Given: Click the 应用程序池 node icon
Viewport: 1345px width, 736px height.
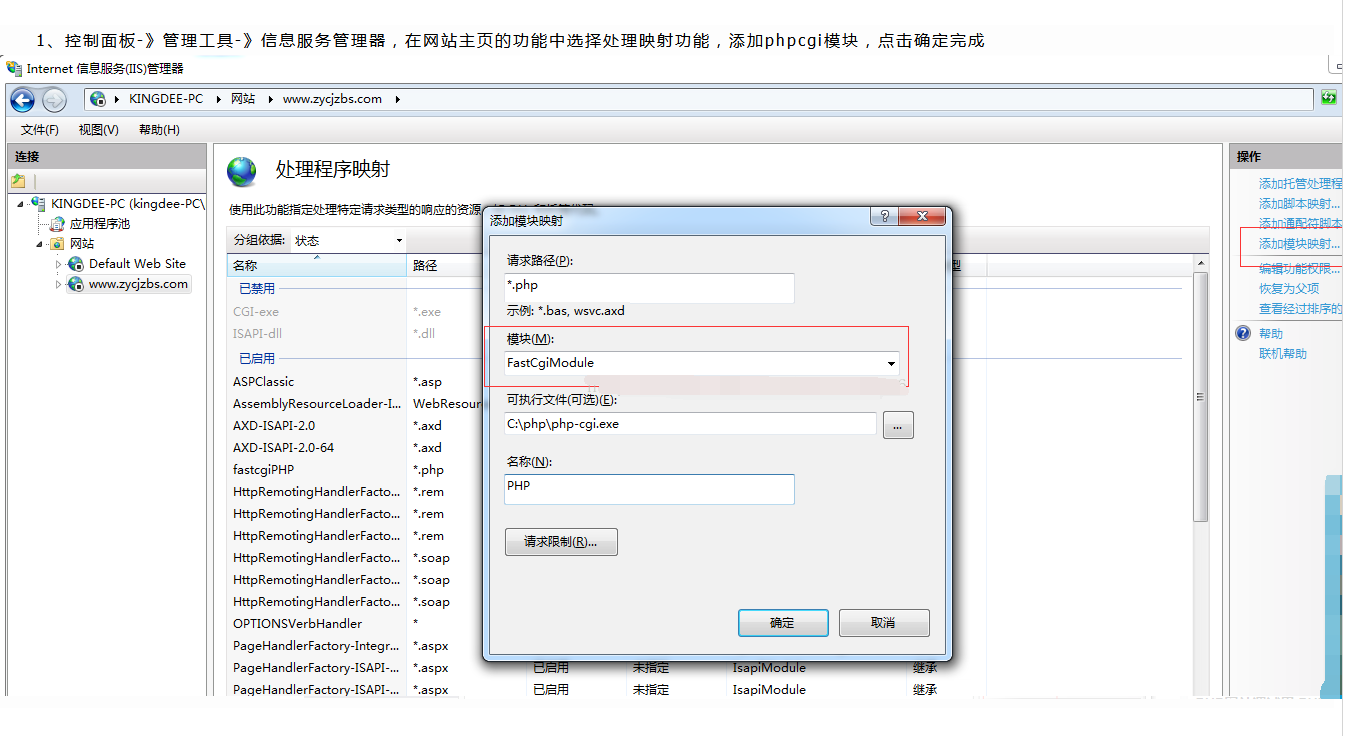Looking at the screenshot, I should pyautogui.click(x=58, y=224).
